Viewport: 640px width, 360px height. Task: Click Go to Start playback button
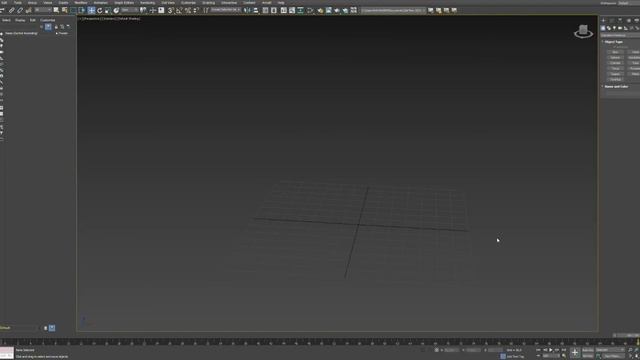[x=538, y=350]
